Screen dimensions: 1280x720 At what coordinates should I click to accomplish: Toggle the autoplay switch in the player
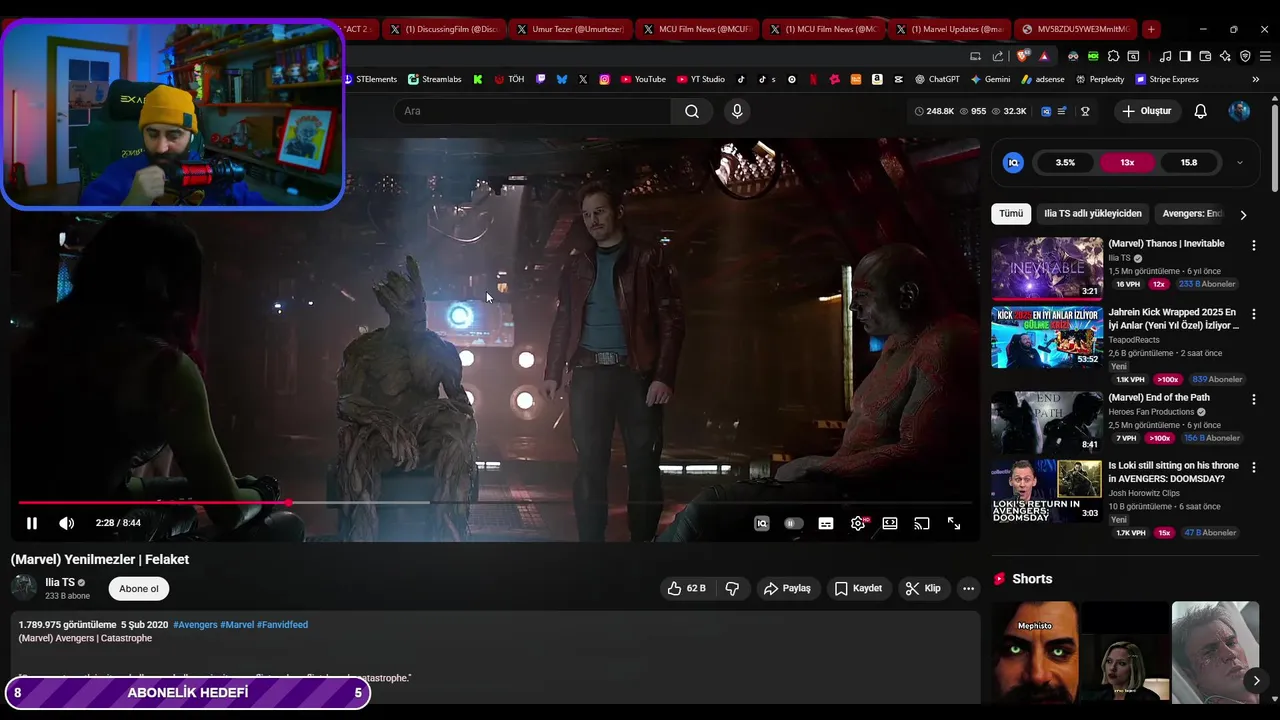[794, 523]
